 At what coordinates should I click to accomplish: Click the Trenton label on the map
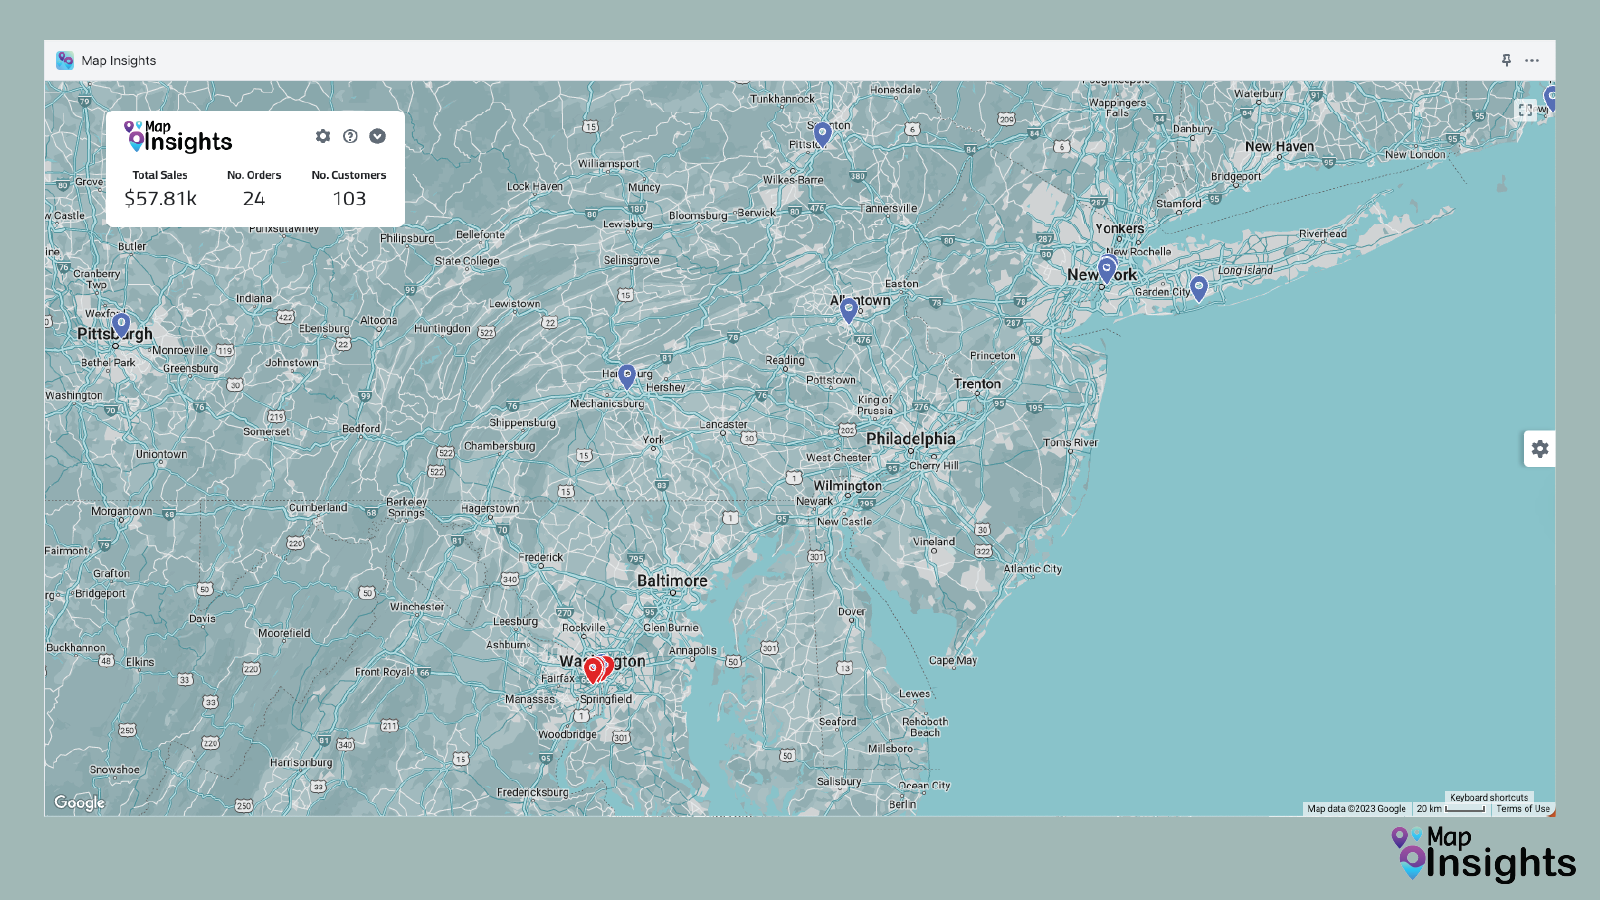[977, 384]
